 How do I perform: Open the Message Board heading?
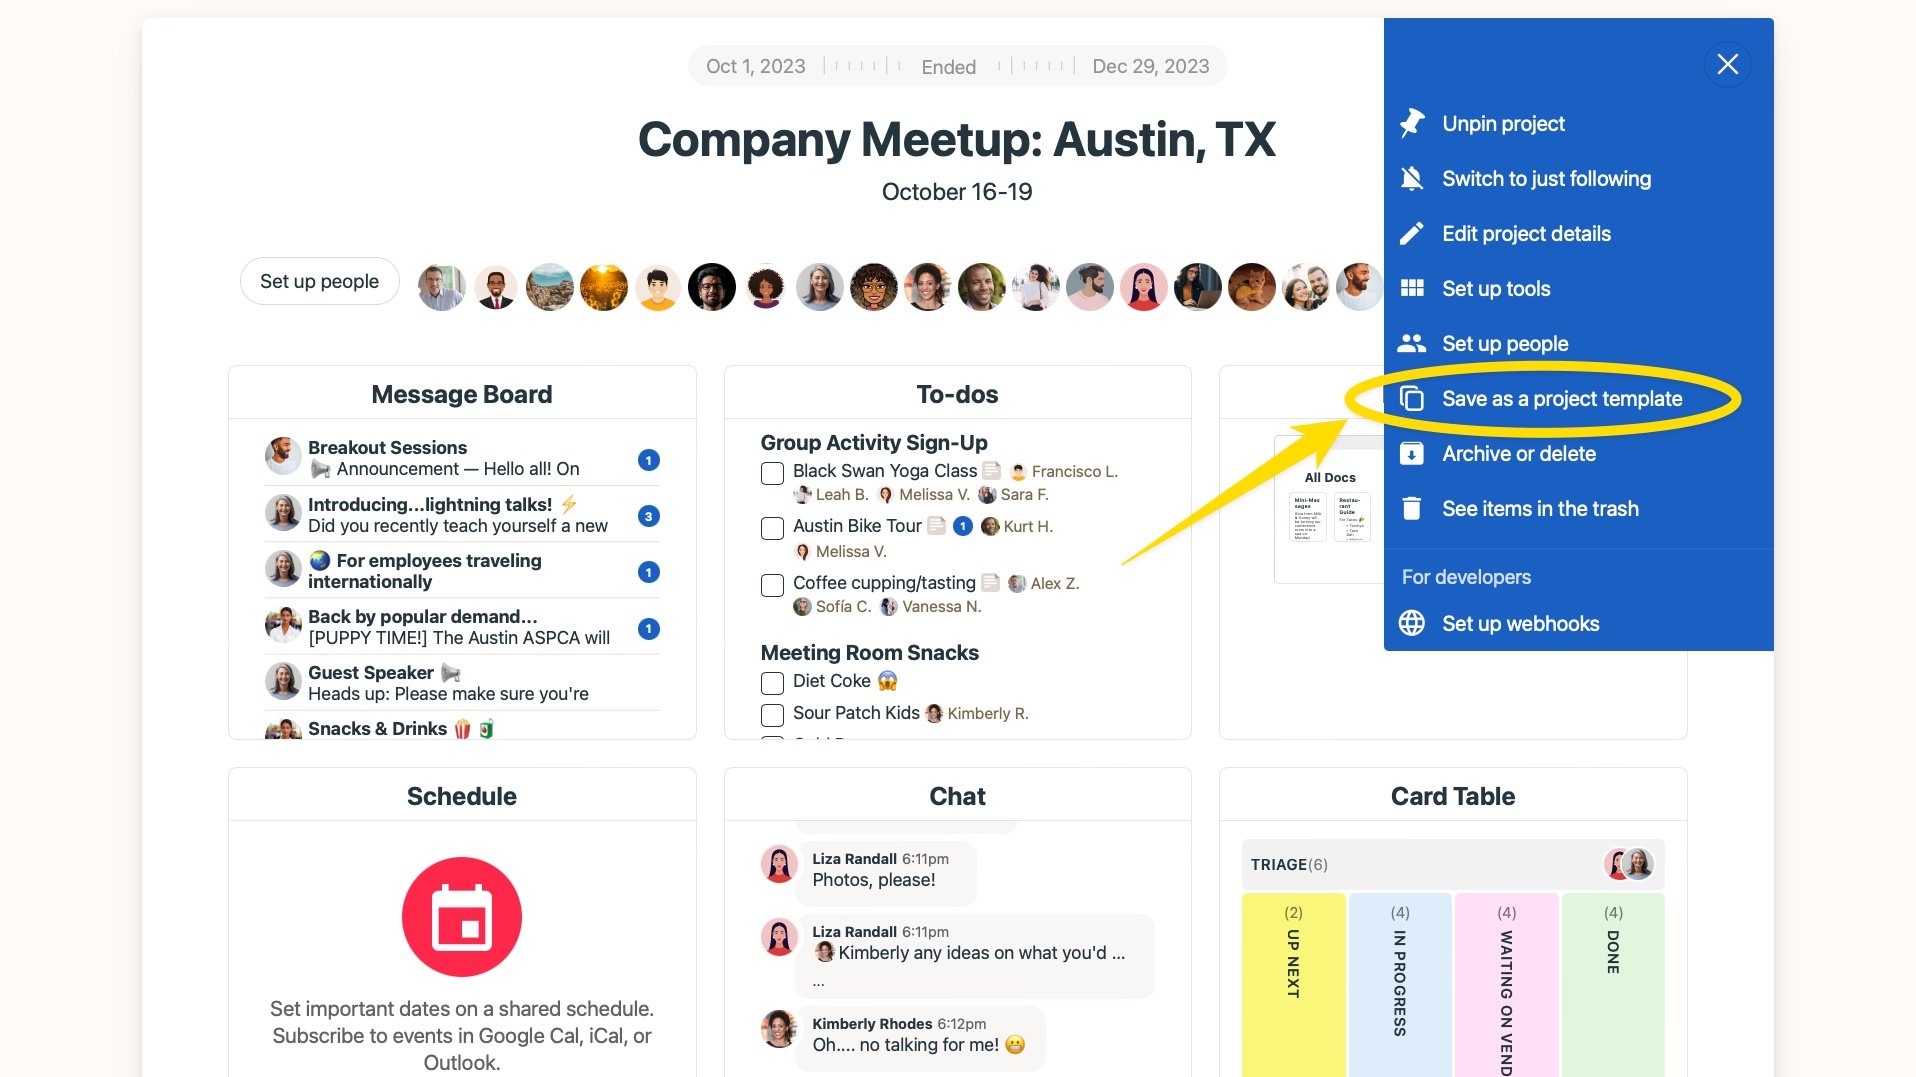(x=461, y=394)
